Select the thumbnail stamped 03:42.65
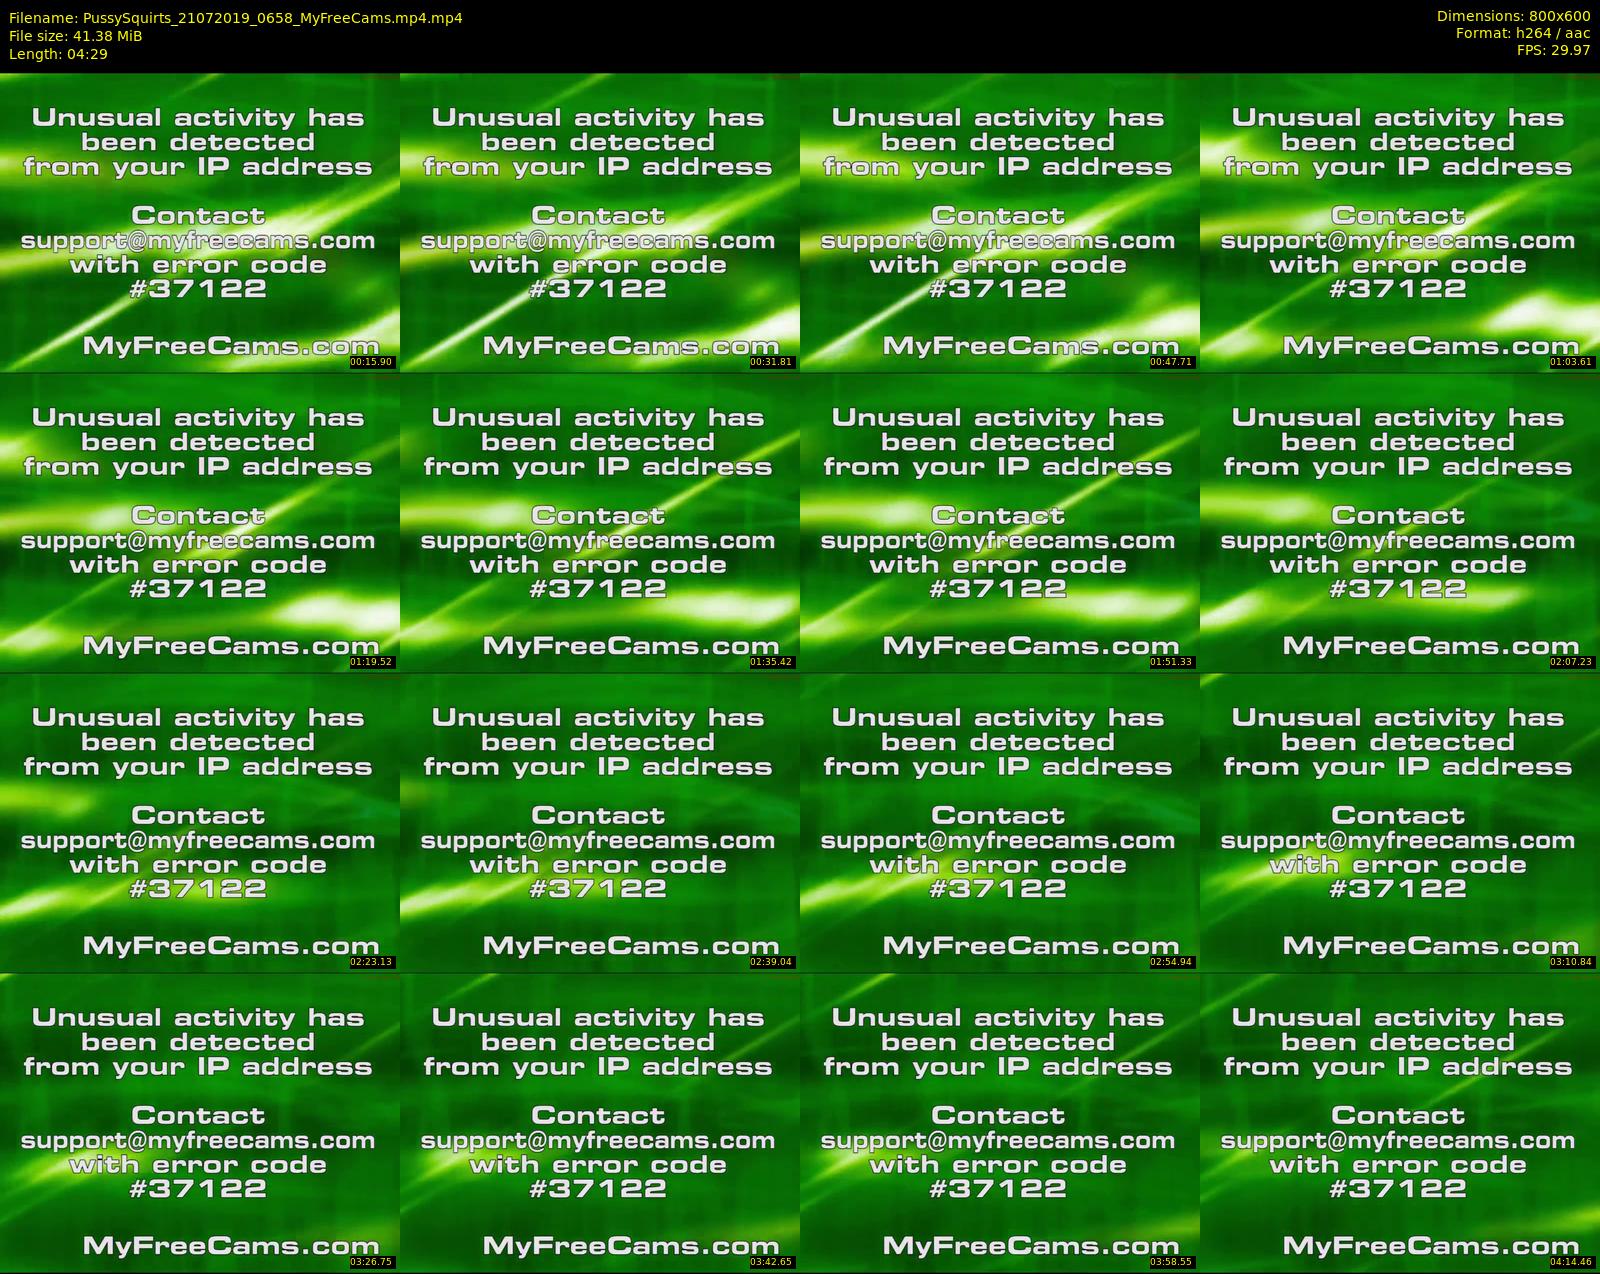 tap(600, 1122)
